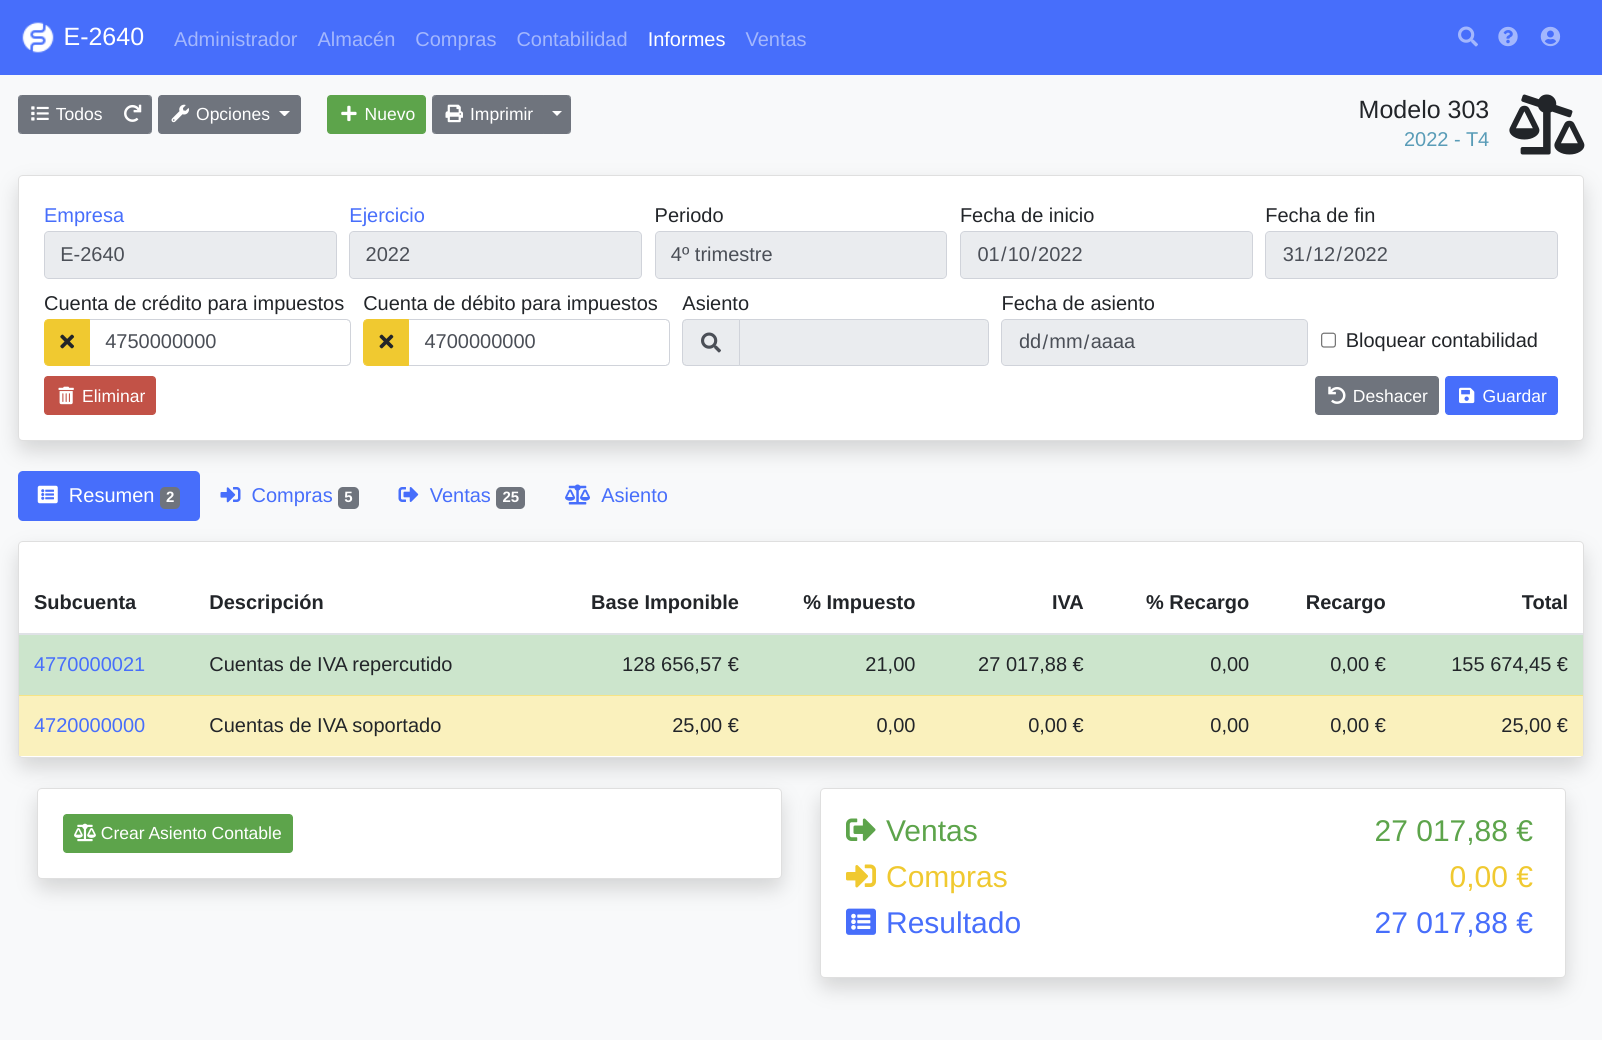The height and width of the screenshot is (1040, 1602).
Task: Click the search magnifier icon in navbar
Action: (x=1467, y=37)
